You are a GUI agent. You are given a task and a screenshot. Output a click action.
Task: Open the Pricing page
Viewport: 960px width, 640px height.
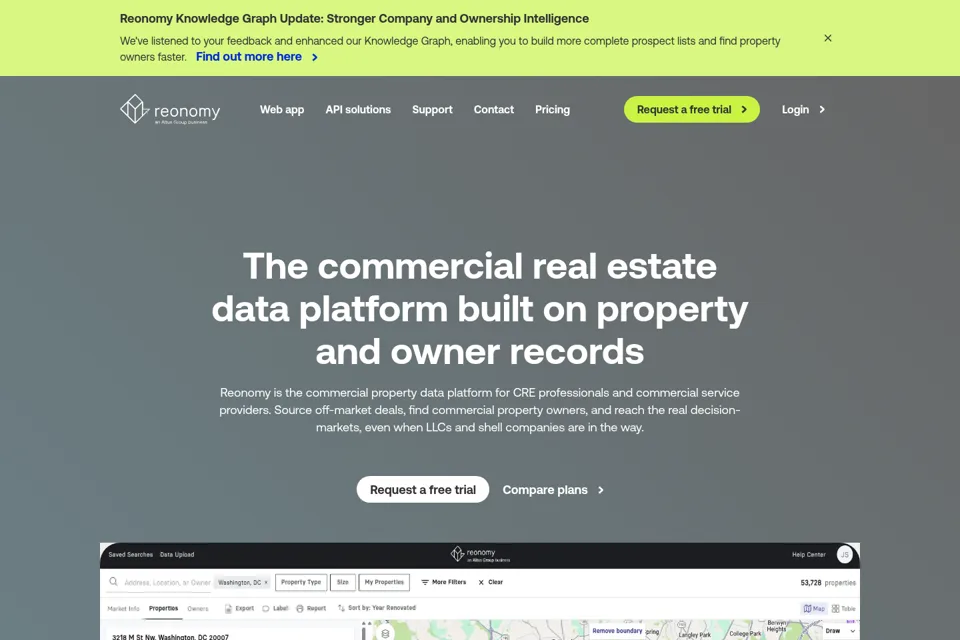[552, 110]
